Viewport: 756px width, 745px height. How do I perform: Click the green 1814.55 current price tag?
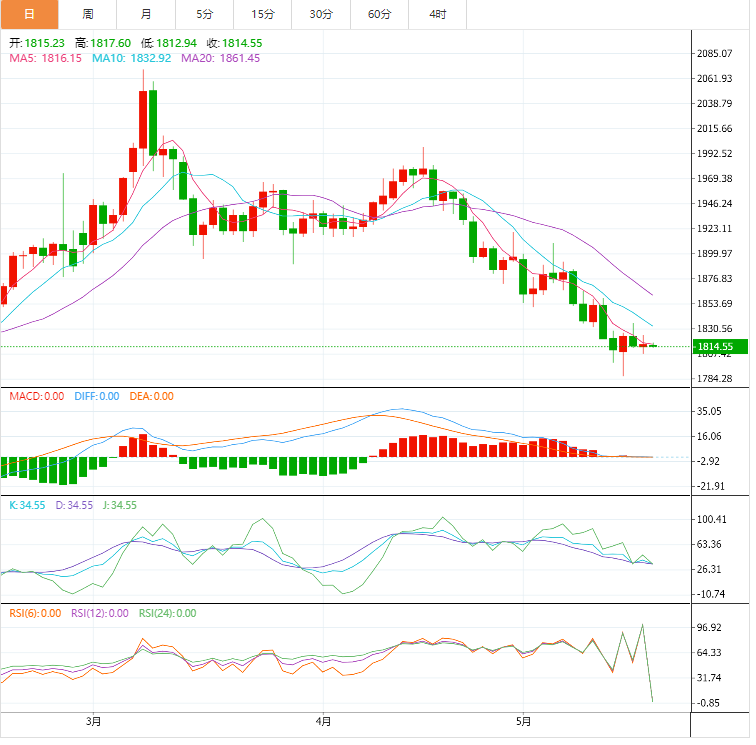[x=720, y=347]
